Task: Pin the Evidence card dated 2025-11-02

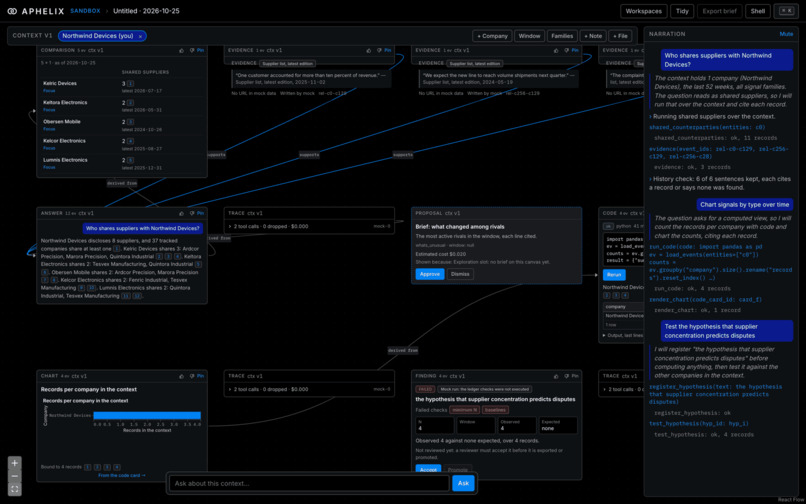Action: point(388,50)
